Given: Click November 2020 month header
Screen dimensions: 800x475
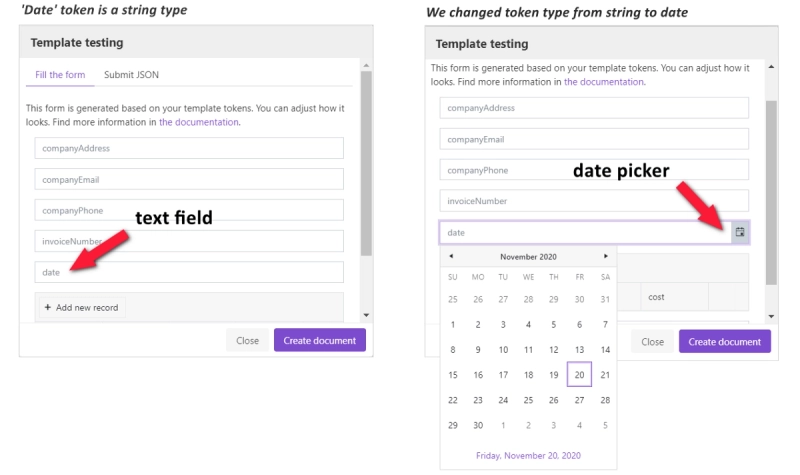Looking at the screenshot, I should 528,257.
